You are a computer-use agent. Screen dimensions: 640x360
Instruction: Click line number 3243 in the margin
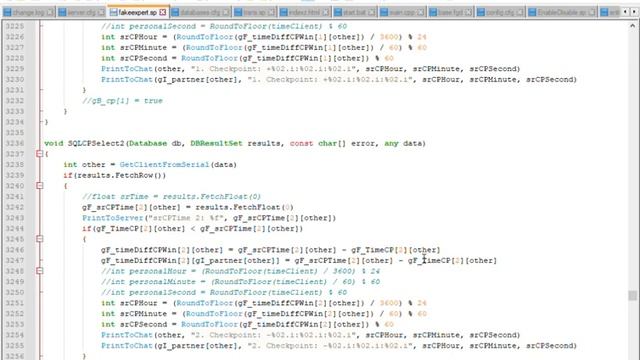[x=15, y=218]
